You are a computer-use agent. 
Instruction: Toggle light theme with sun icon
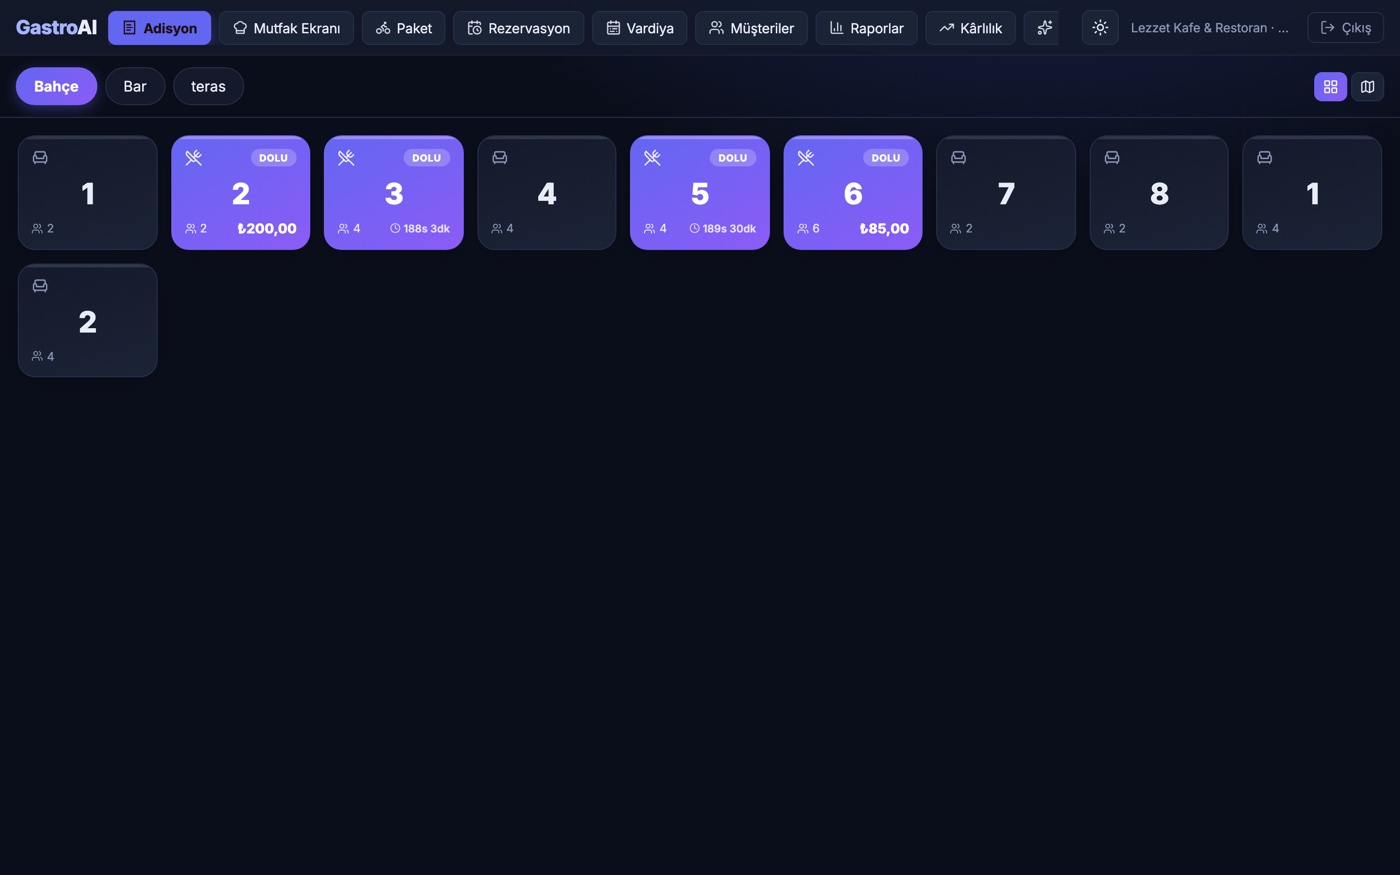[x=1100, y=28]
